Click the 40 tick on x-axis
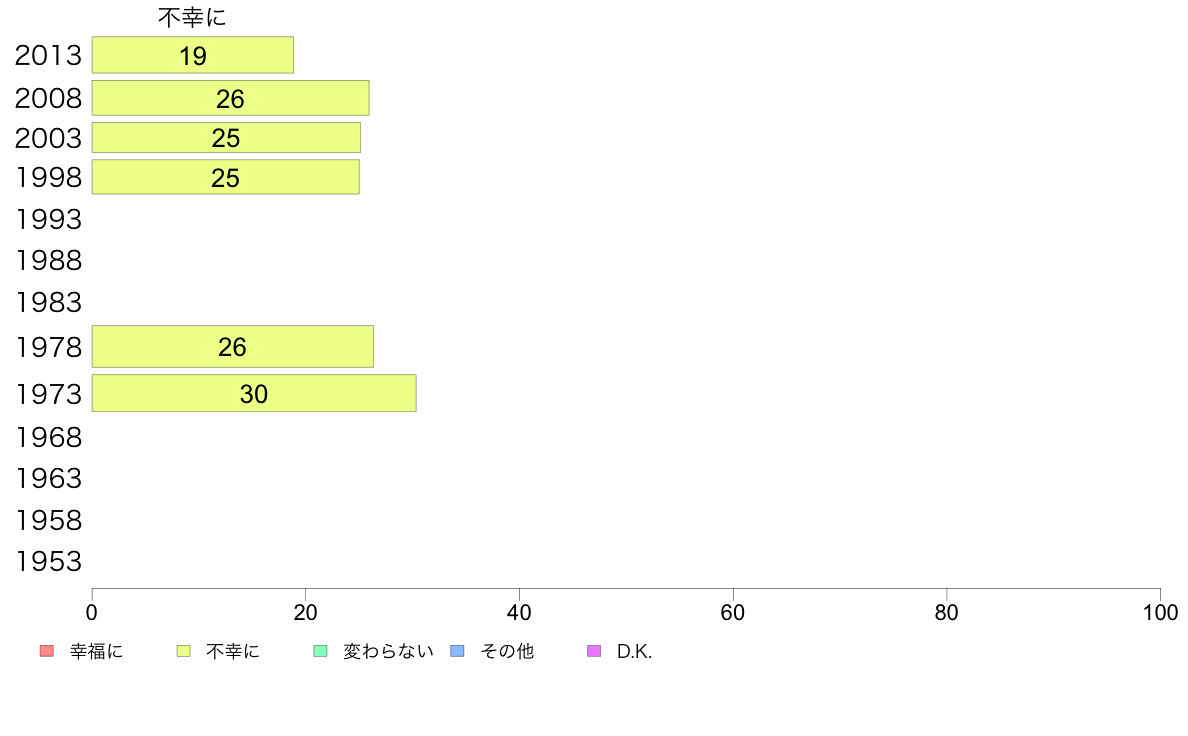The image size is (1188, 736). [519, 612]
